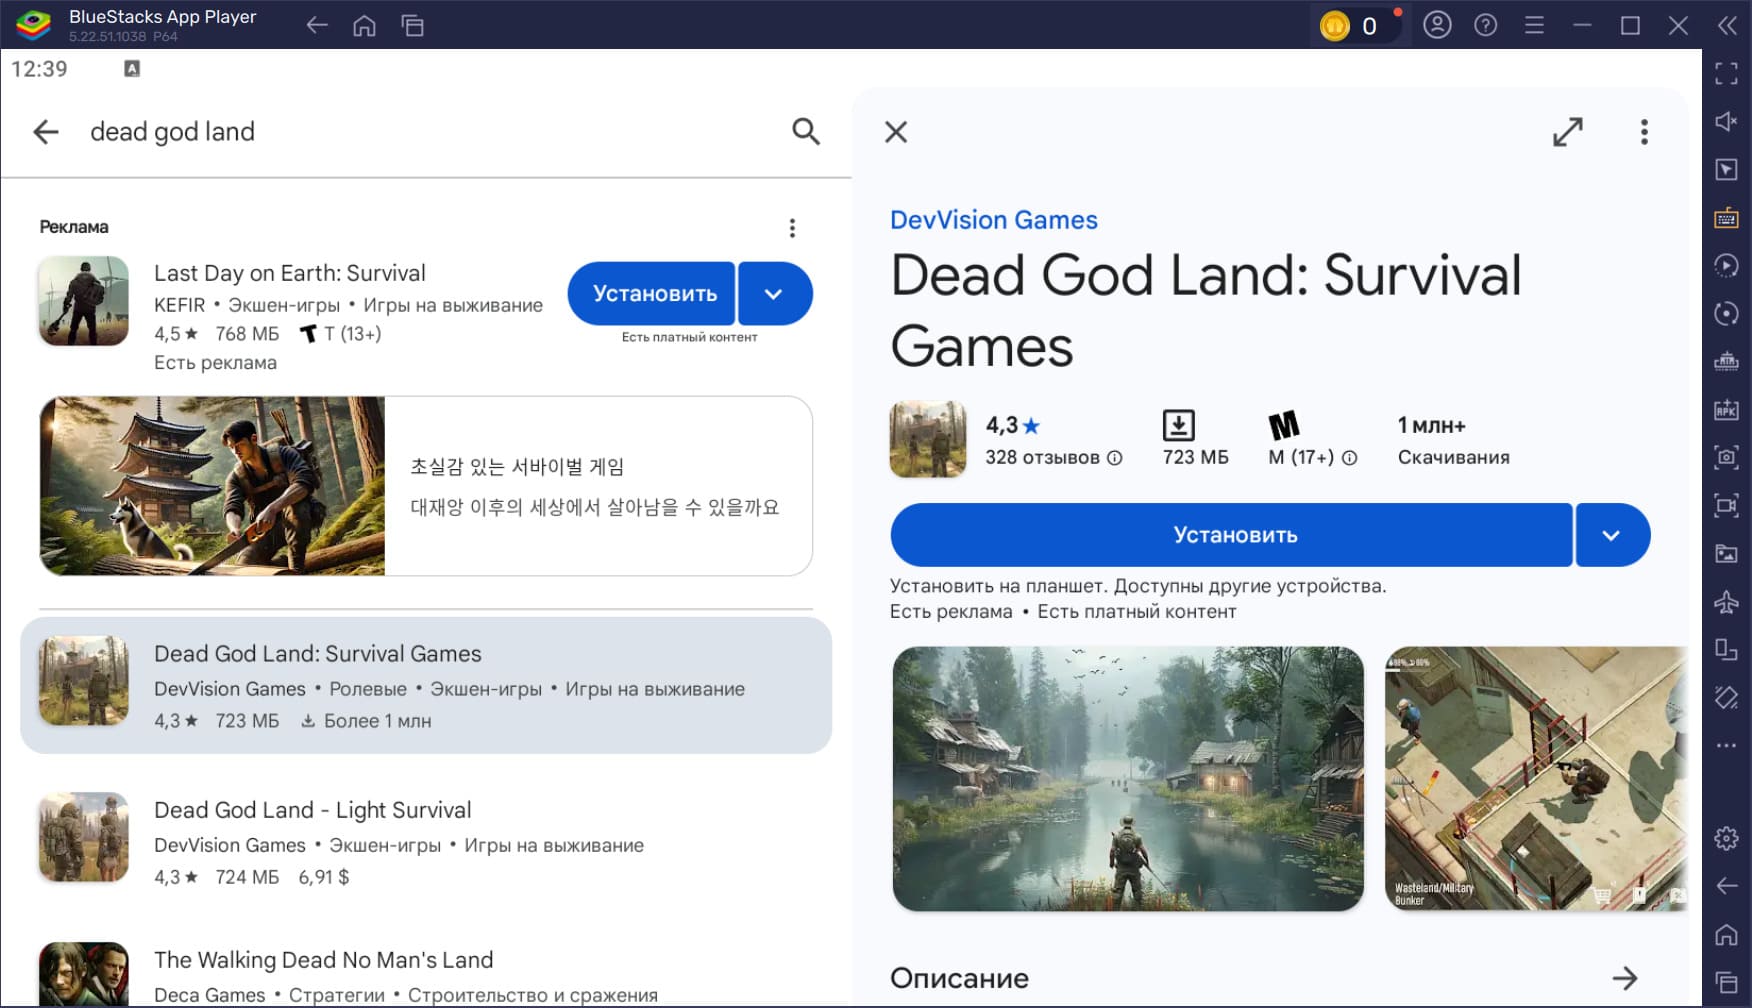Viewport: 1752px width, 1008px height.
Task: Click the Last Day on Earth app icon
Action: 84,301
